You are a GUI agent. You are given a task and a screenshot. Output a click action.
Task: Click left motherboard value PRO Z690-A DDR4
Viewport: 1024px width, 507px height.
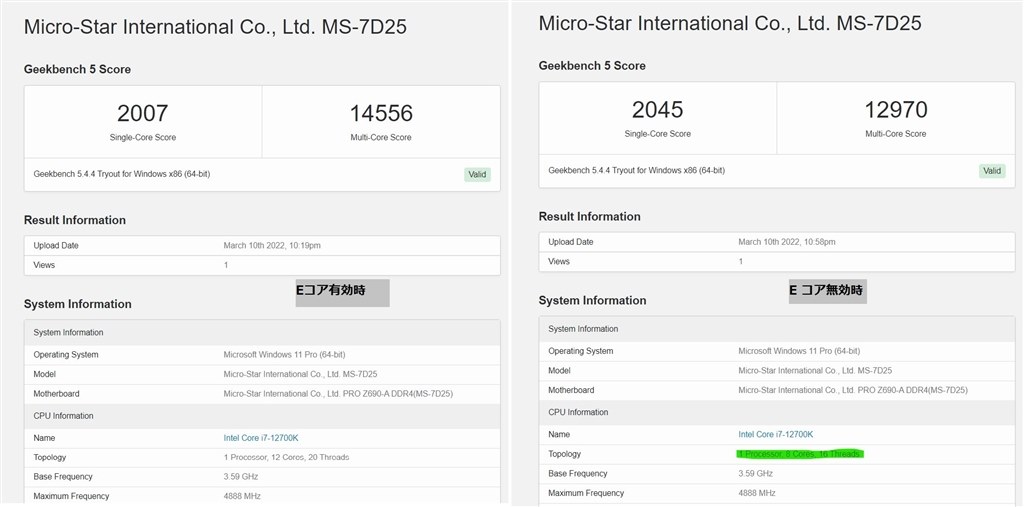[338, 394]
